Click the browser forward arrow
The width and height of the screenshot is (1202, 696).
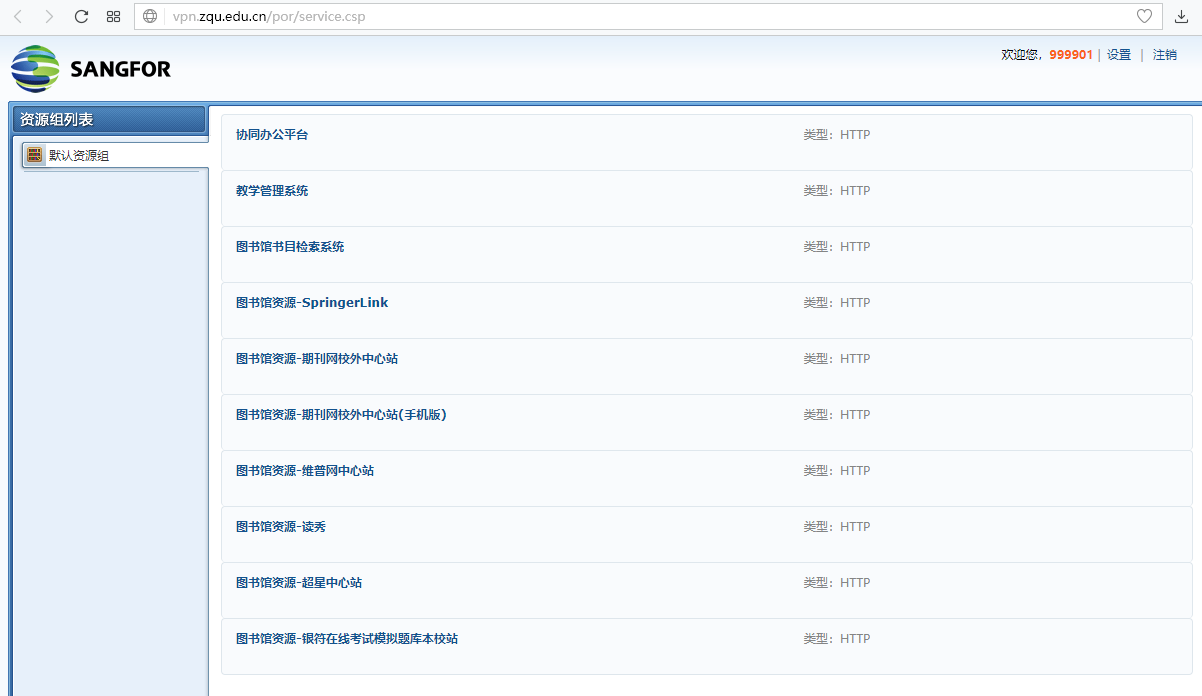point(49,16)
